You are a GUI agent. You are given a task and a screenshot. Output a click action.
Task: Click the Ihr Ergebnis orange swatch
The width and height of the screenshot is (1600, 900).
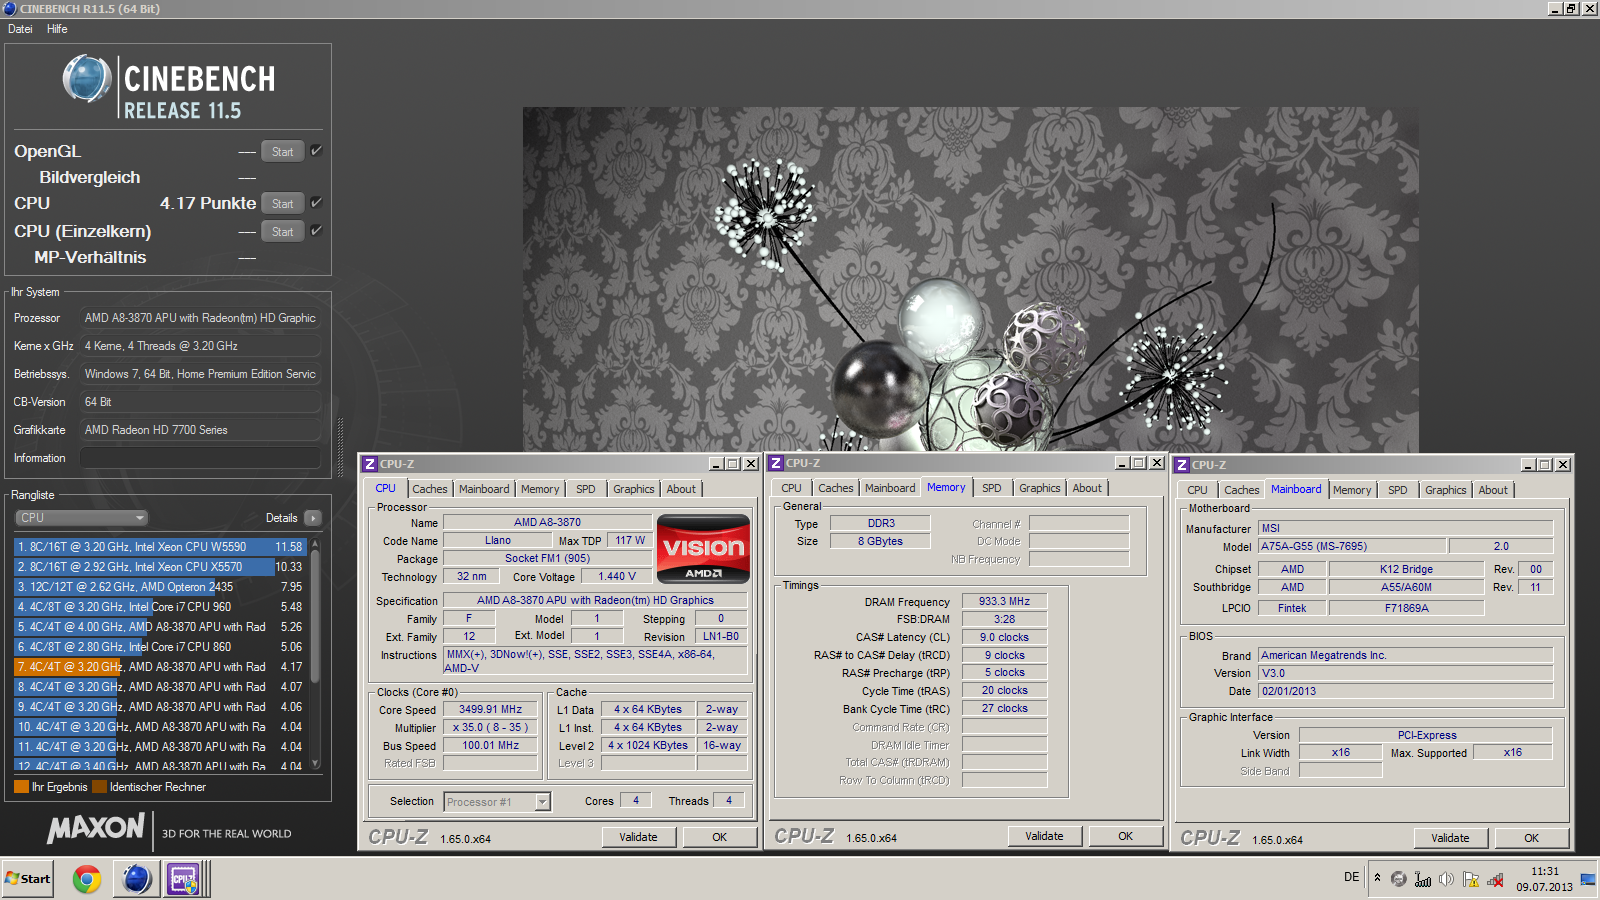pyautogui.click(x=21, y=787)
